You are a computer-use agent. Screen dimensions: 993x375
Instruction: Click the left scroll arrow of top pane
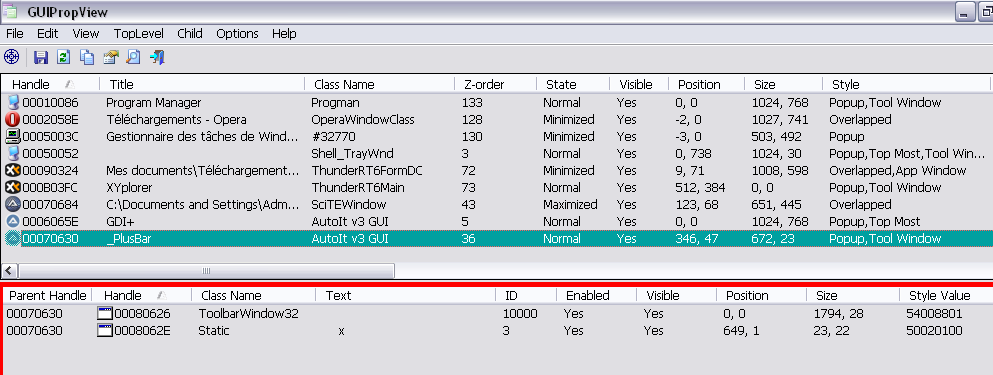tap(9, 271)
